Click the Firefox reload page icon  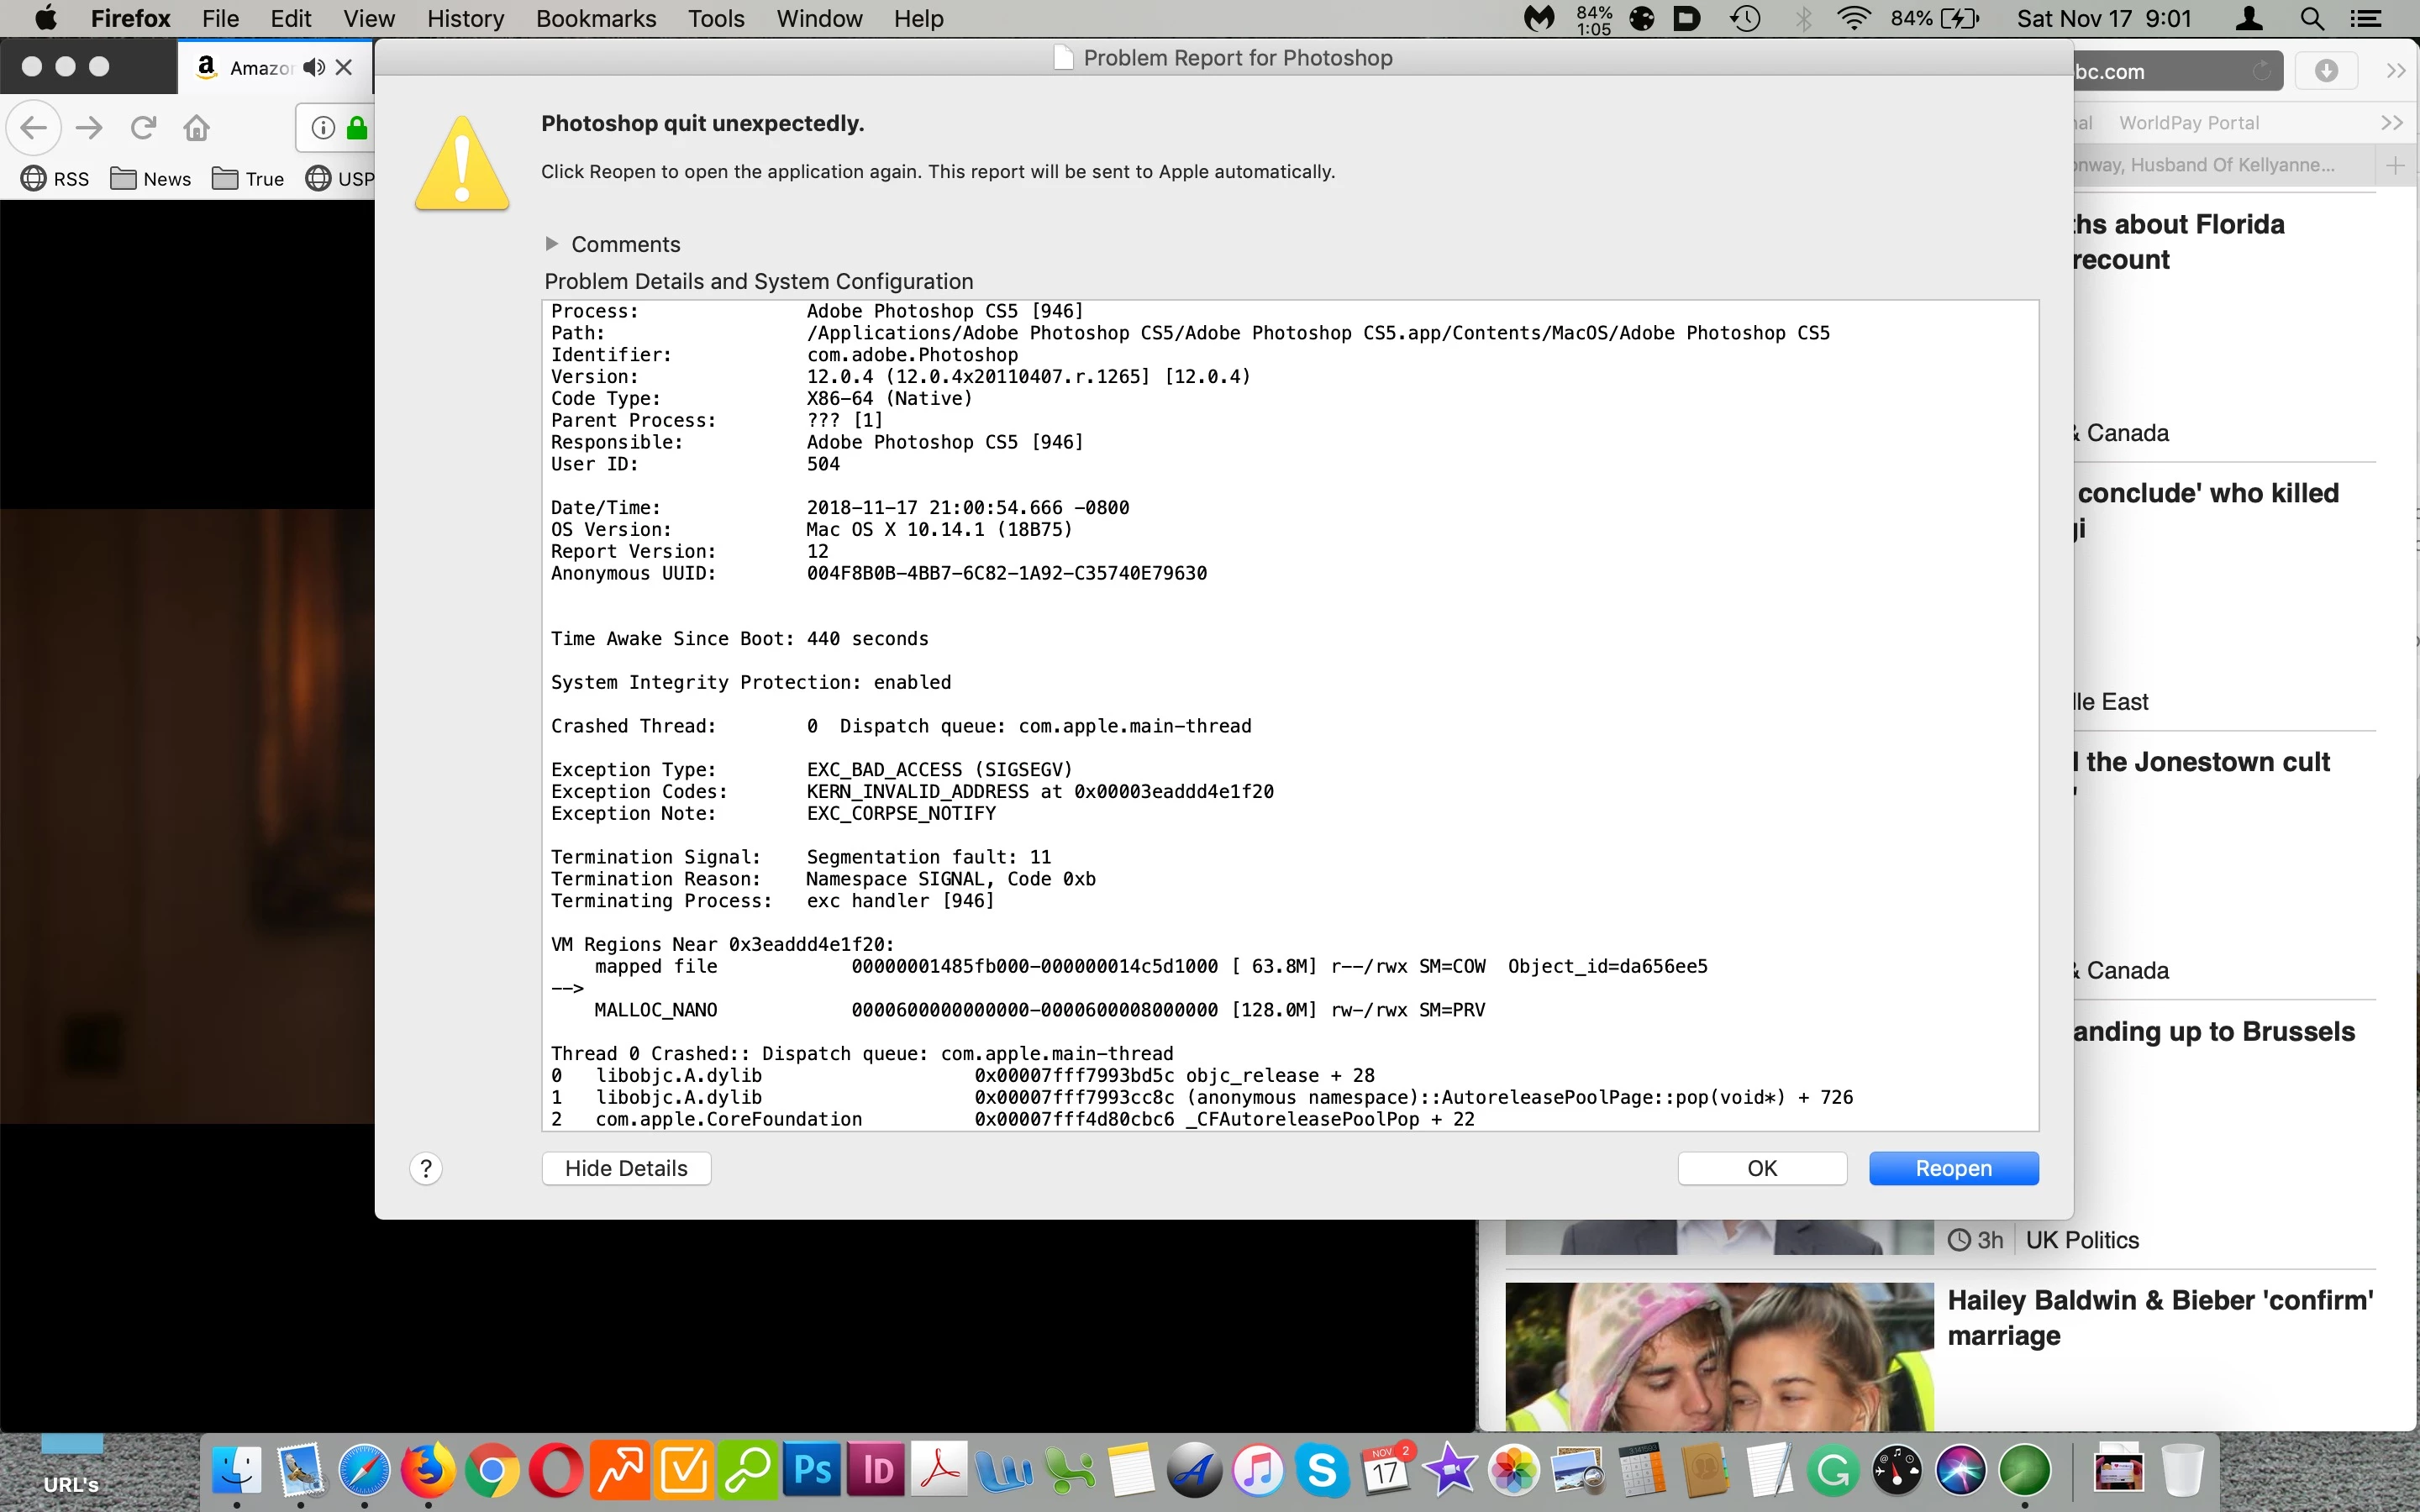[143, 127]
